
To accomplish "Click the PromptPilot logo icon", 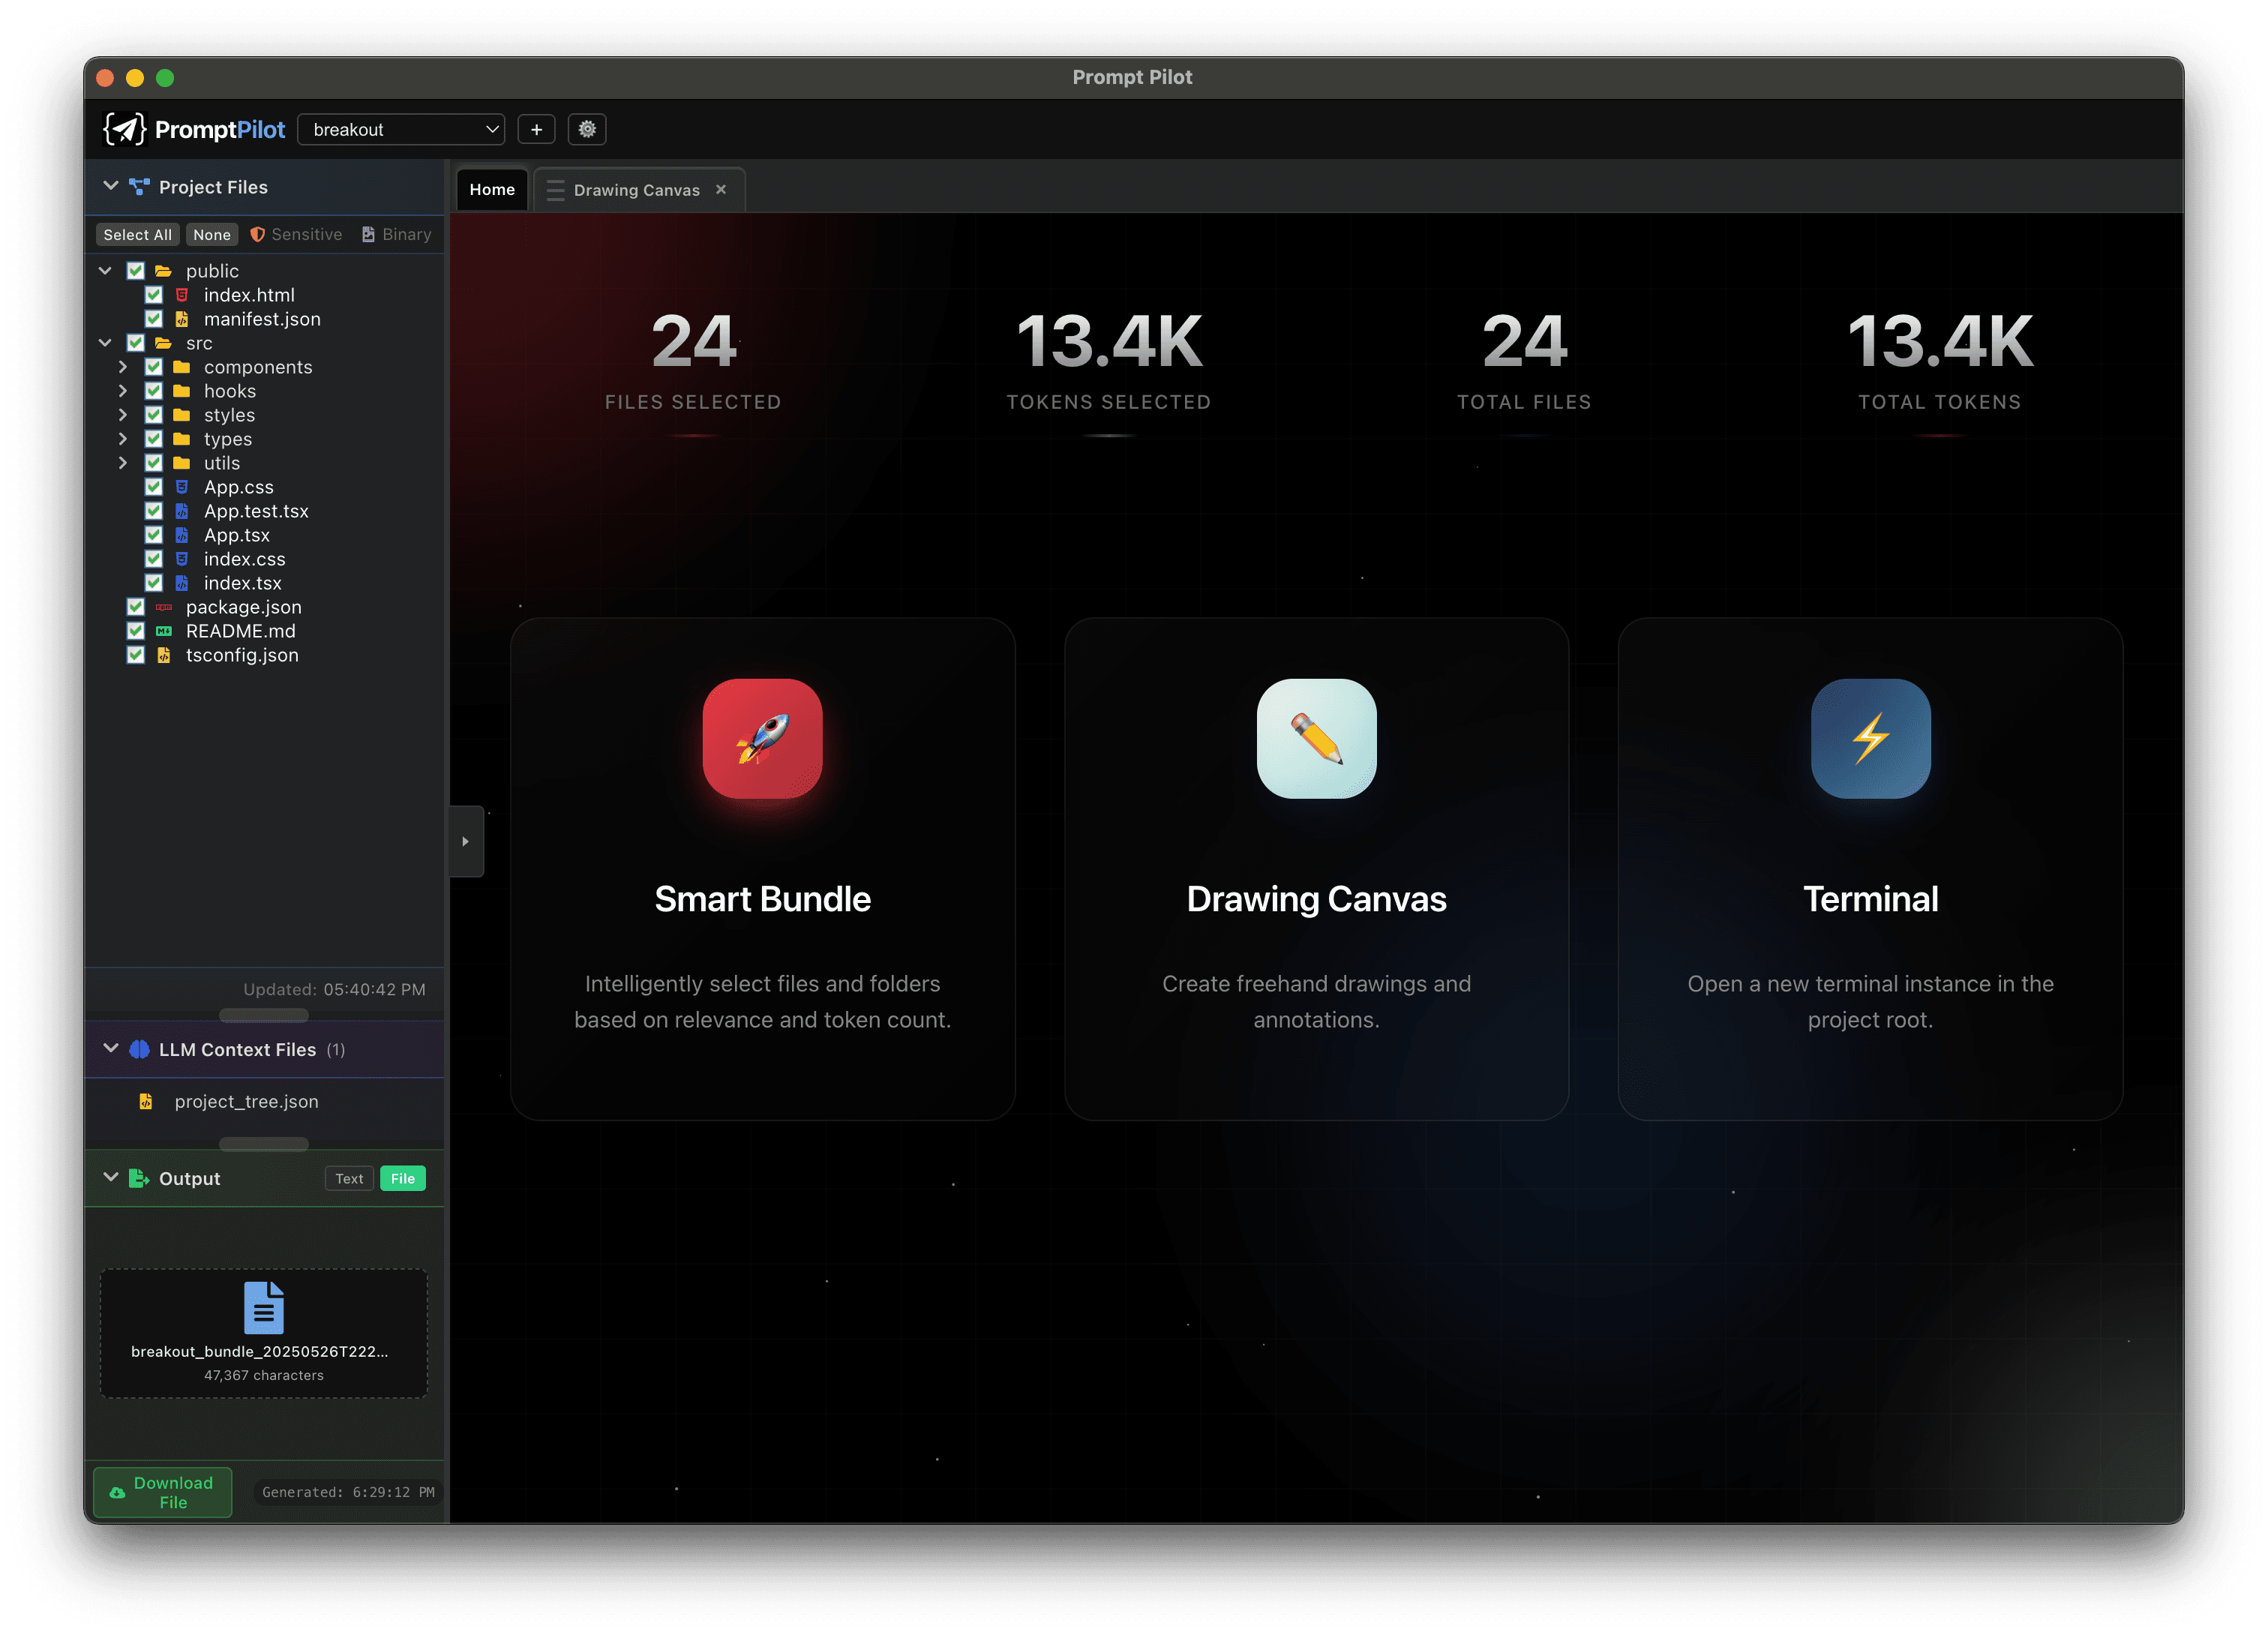I will 125,129.
